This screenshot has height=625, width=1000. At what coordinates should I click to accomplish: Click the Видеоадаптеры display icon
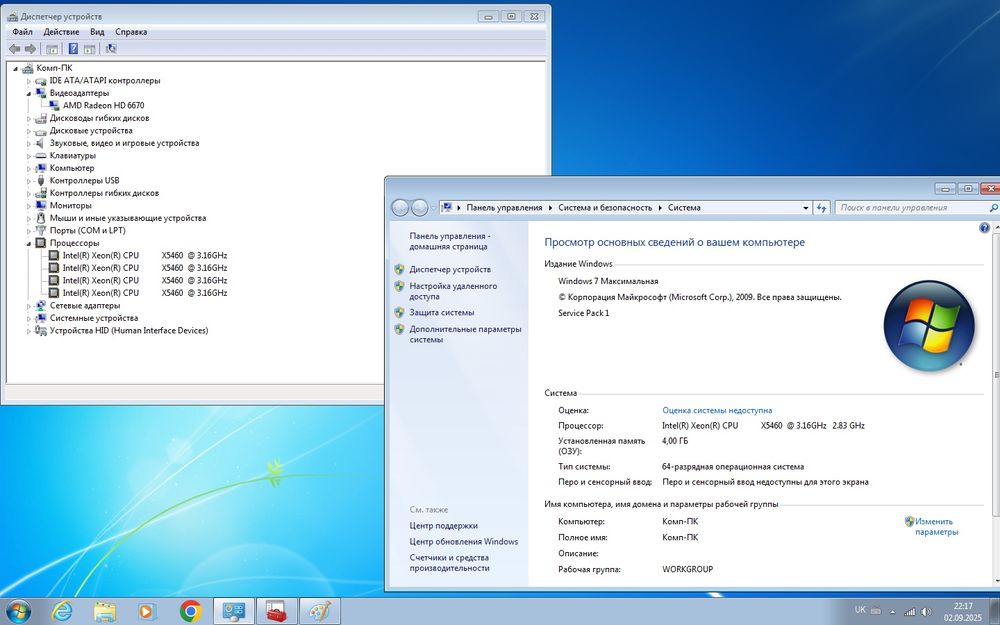point(41,93)
